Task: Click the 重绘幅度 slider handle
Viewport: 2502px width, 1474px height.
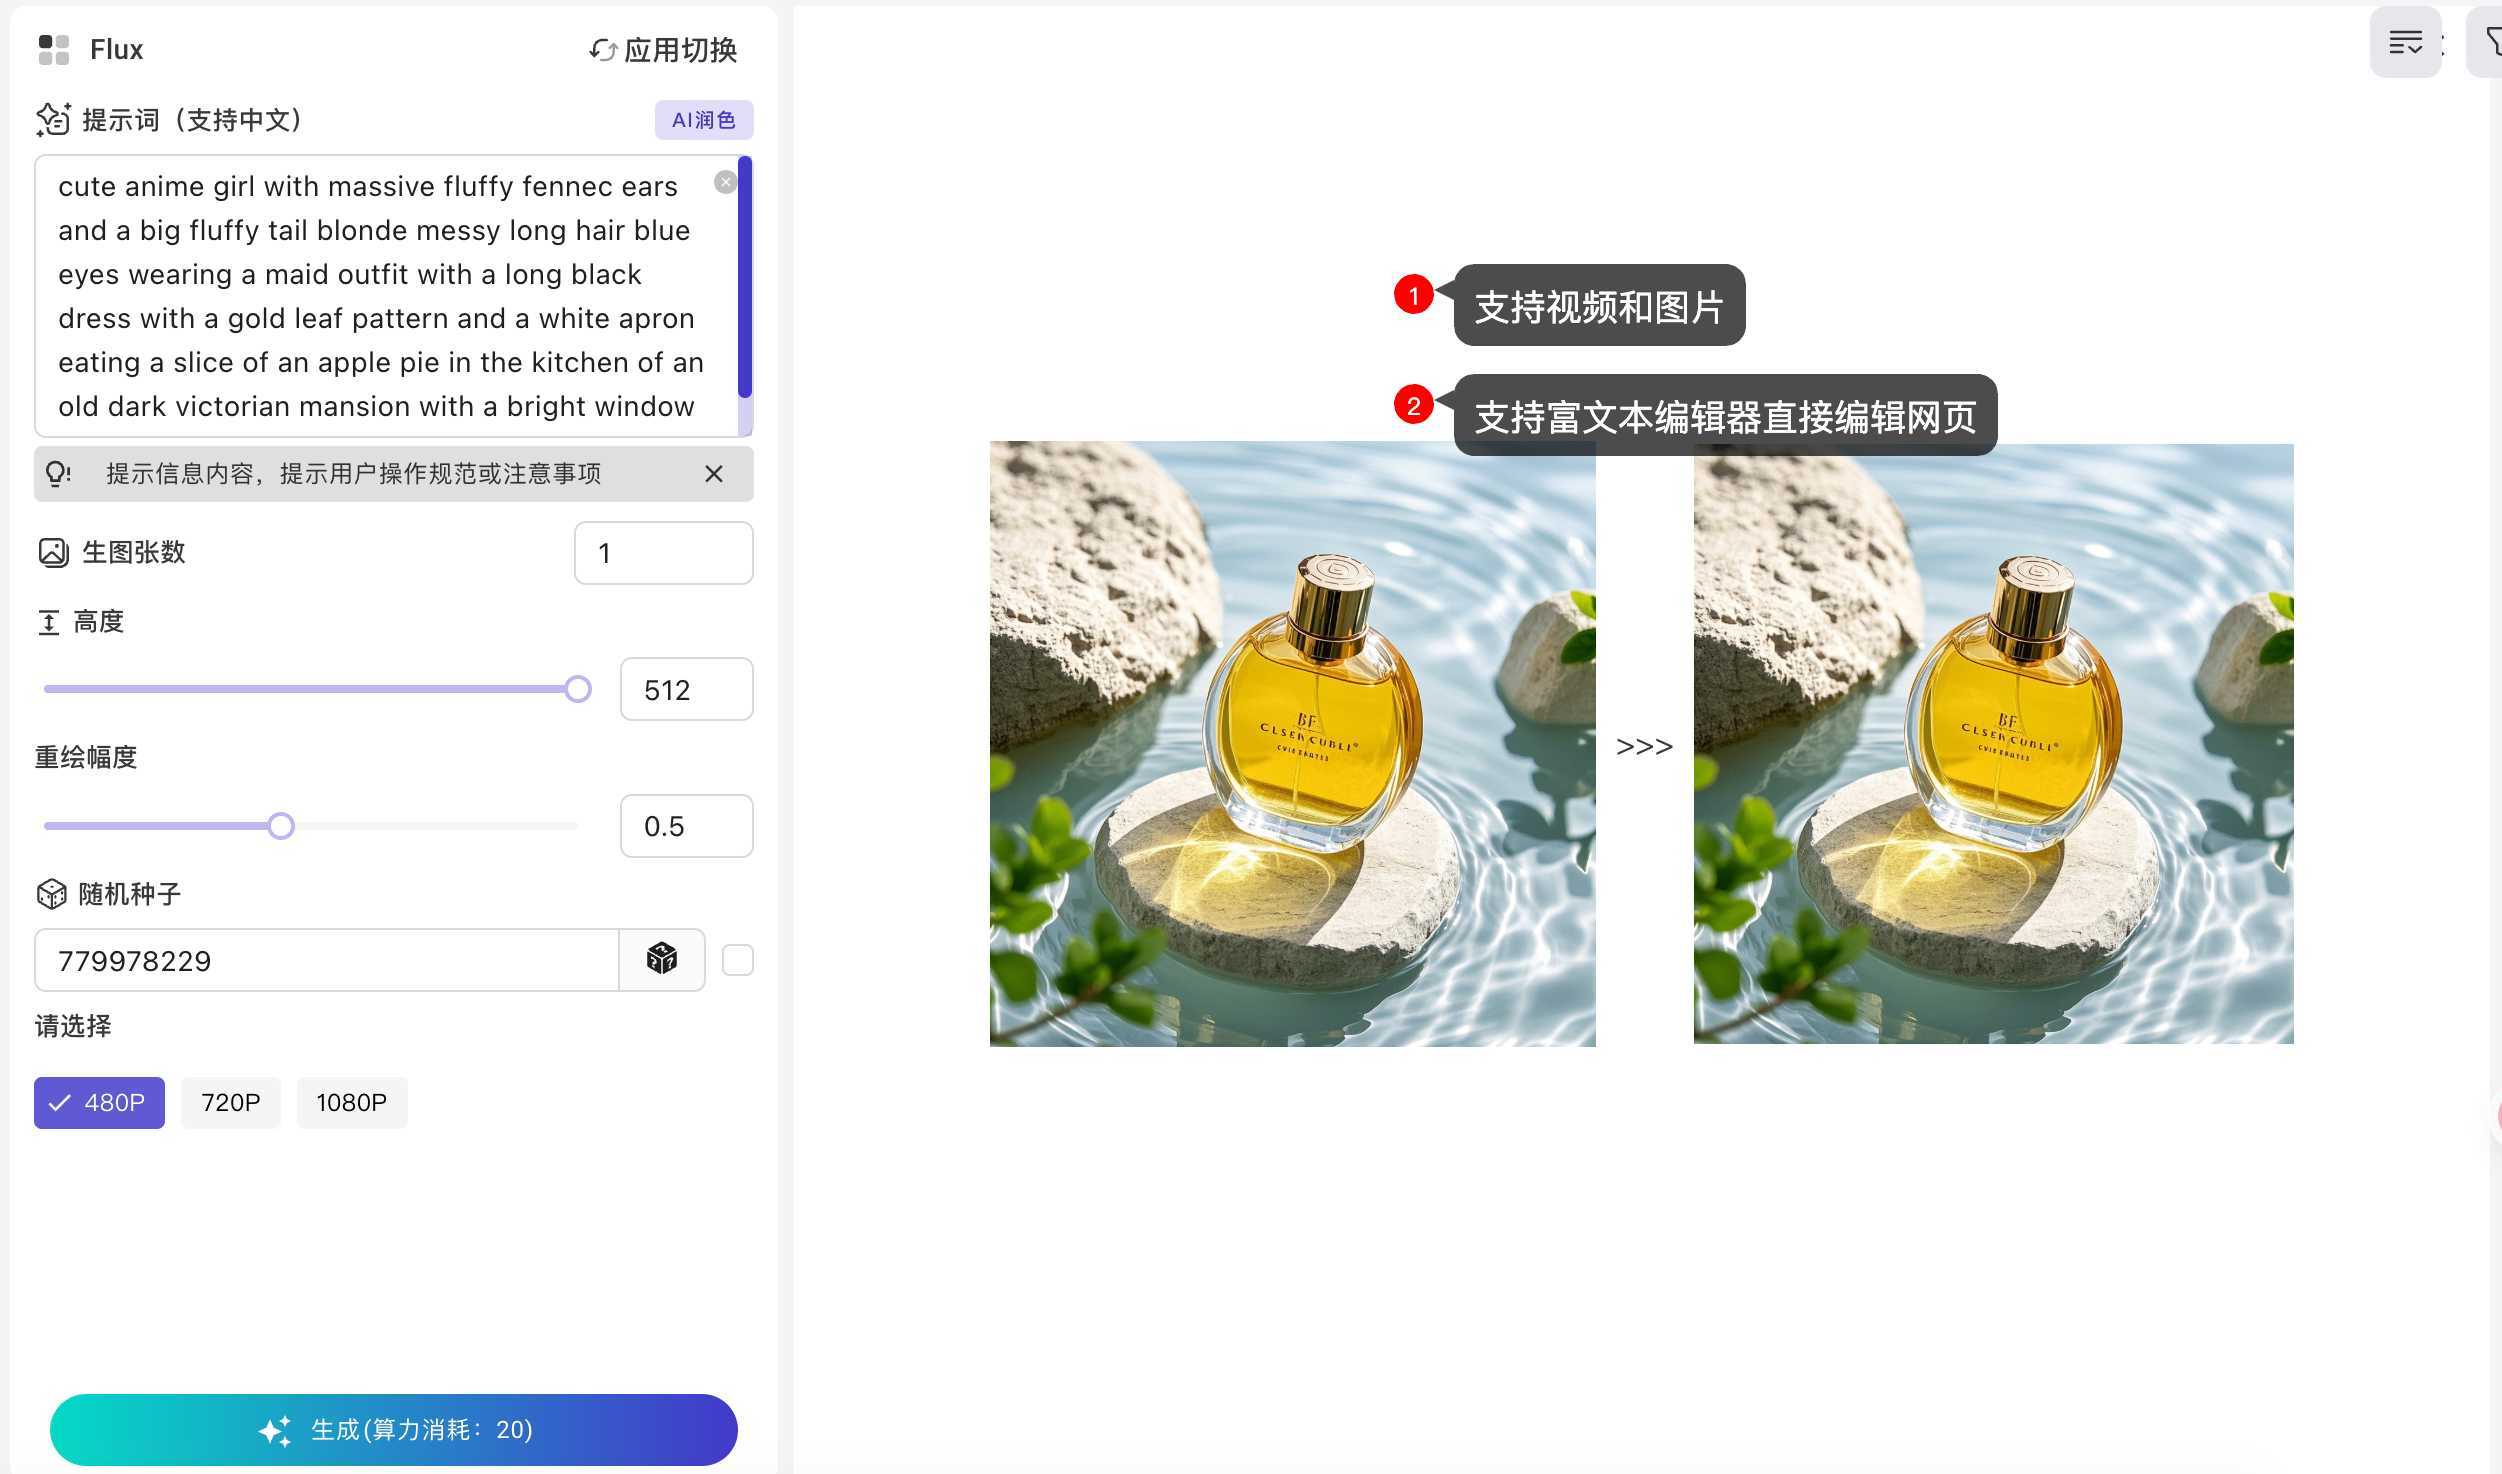Action: pos(281,826)
